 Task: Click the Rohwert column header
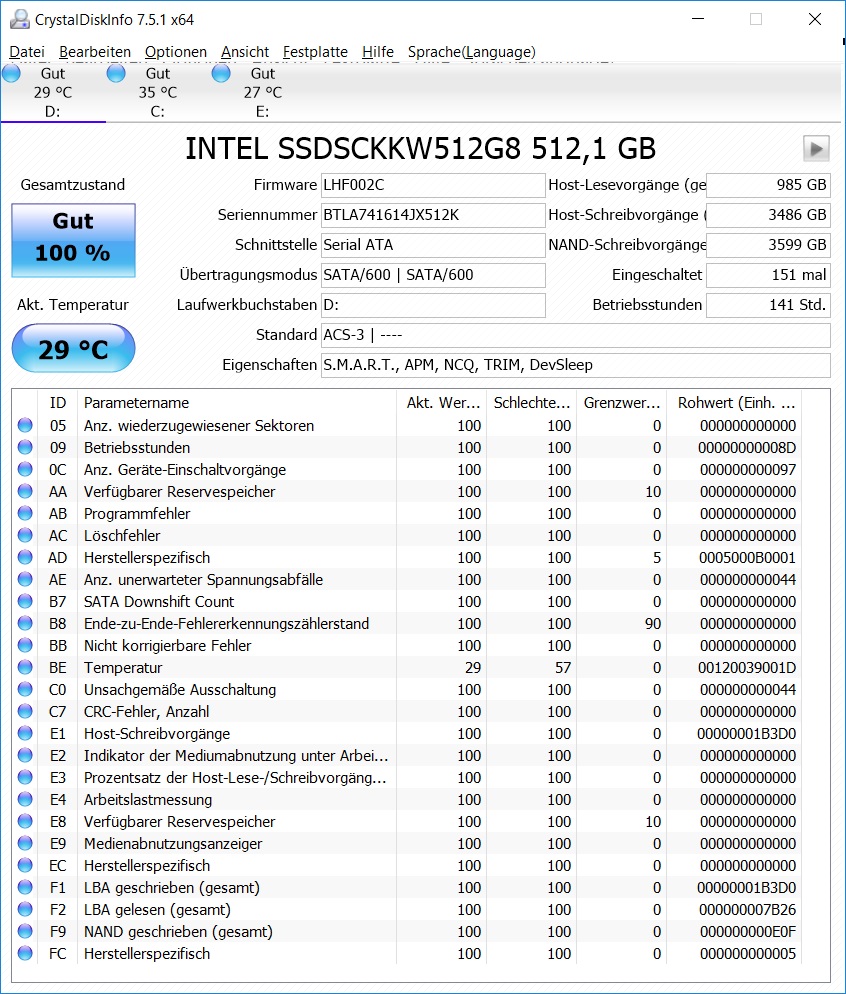coord(736,403)
